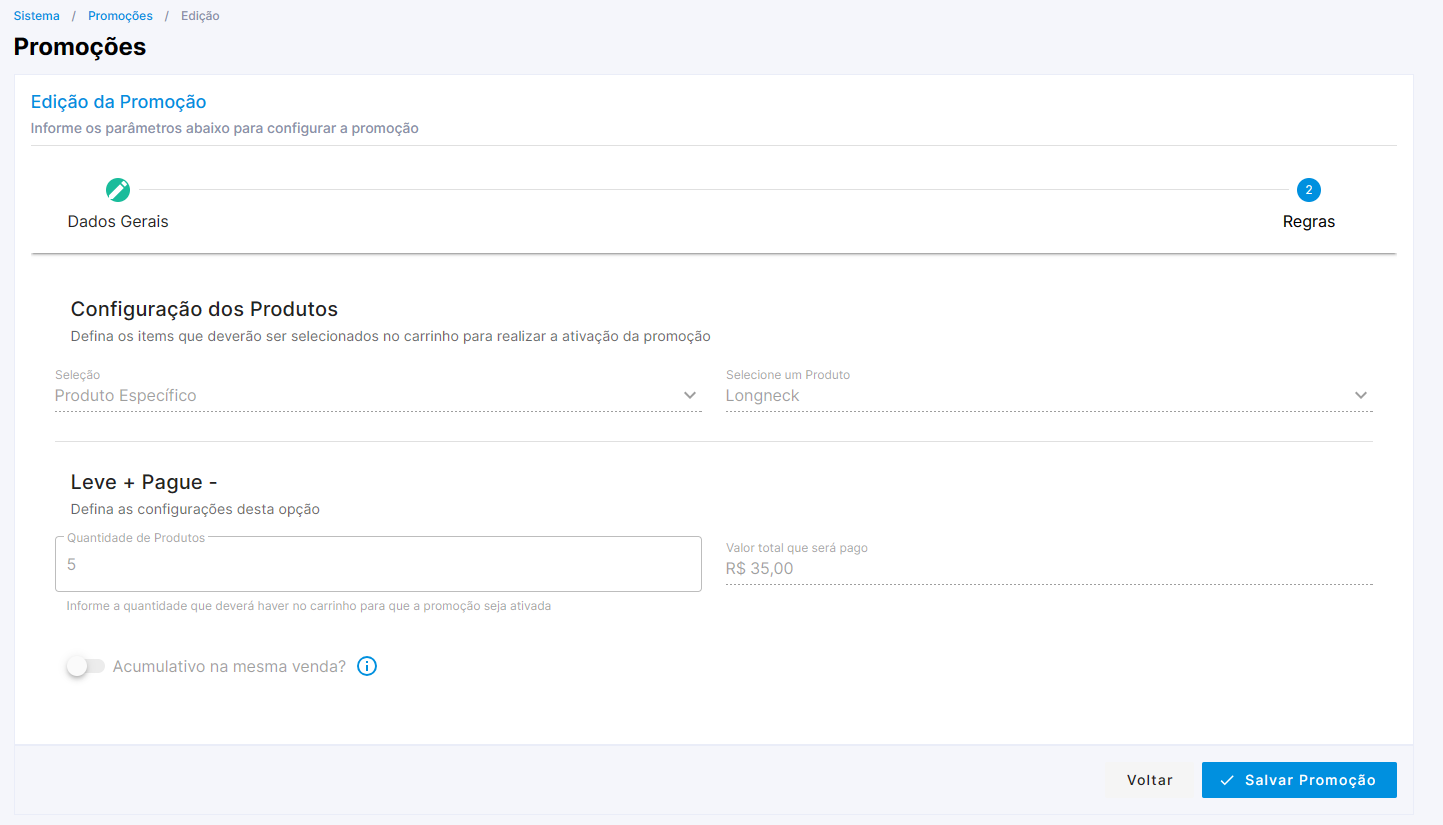Select the Regras step label

pos(1309,222)
